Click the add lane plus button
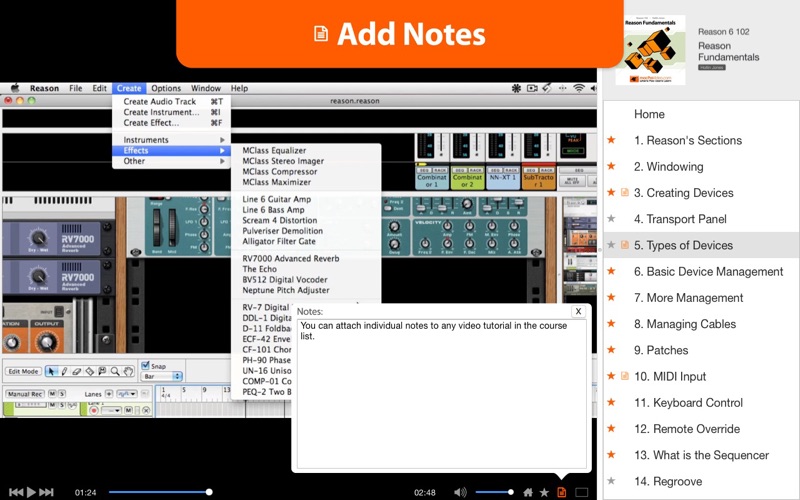Screen dimensions: 800x500 tap(109, 394)
